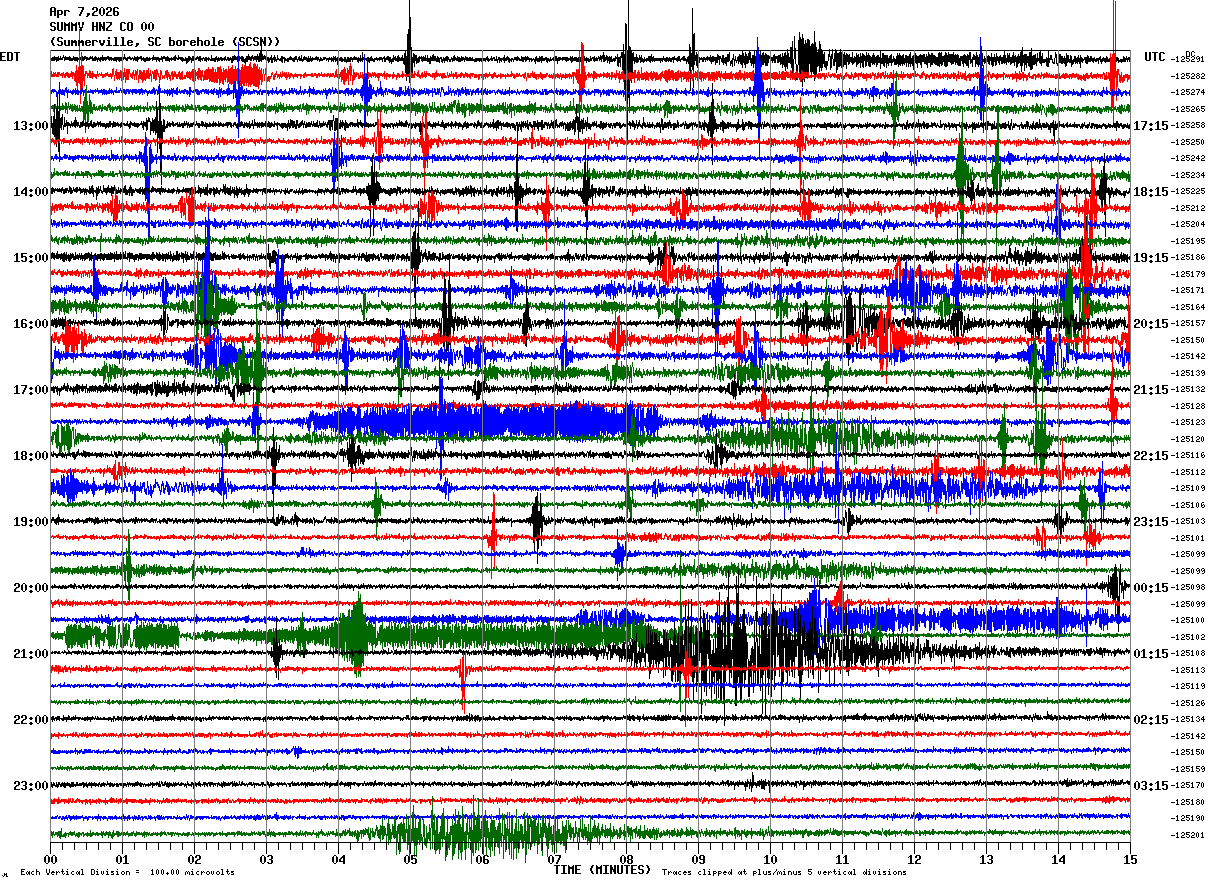This screenshot has width=1210, height=886.
Task: Click the DC offset value -125106
Action: pyautogui.click(x=1187, y=505)
